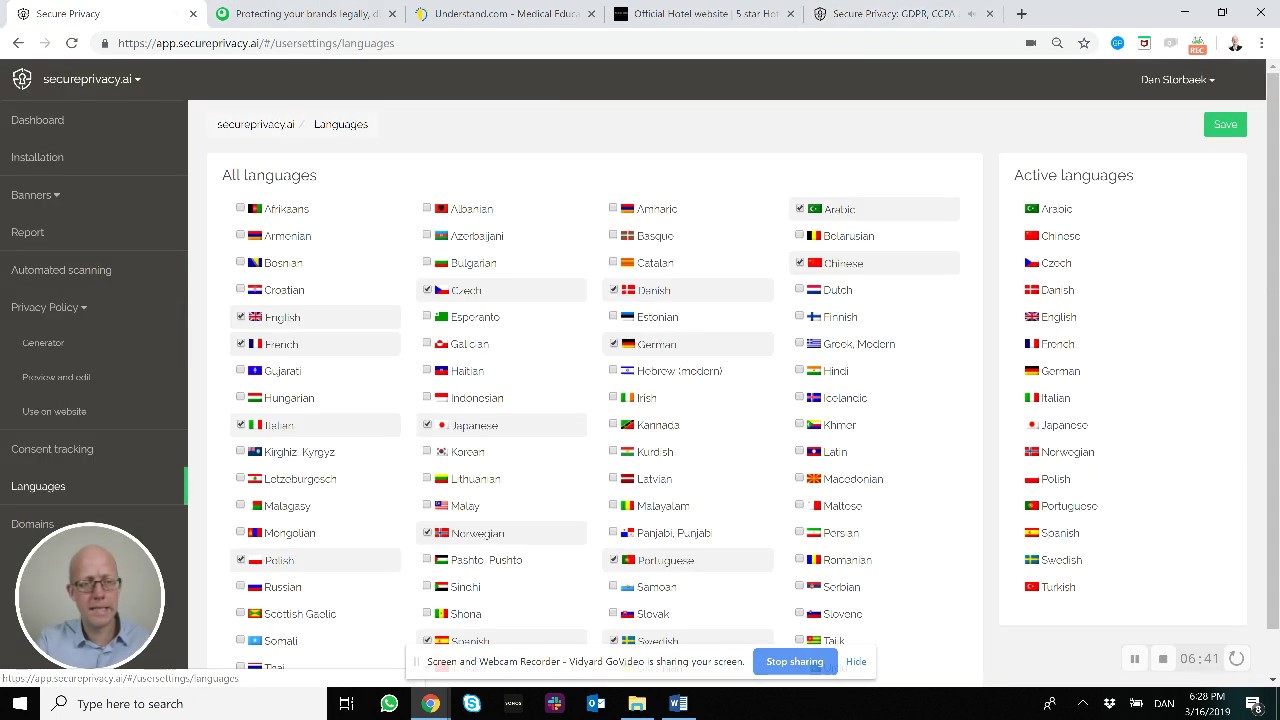Switch to the Official Hotel website tab
The height and width of the screenshot is (720, 1280).
(705, 14)
